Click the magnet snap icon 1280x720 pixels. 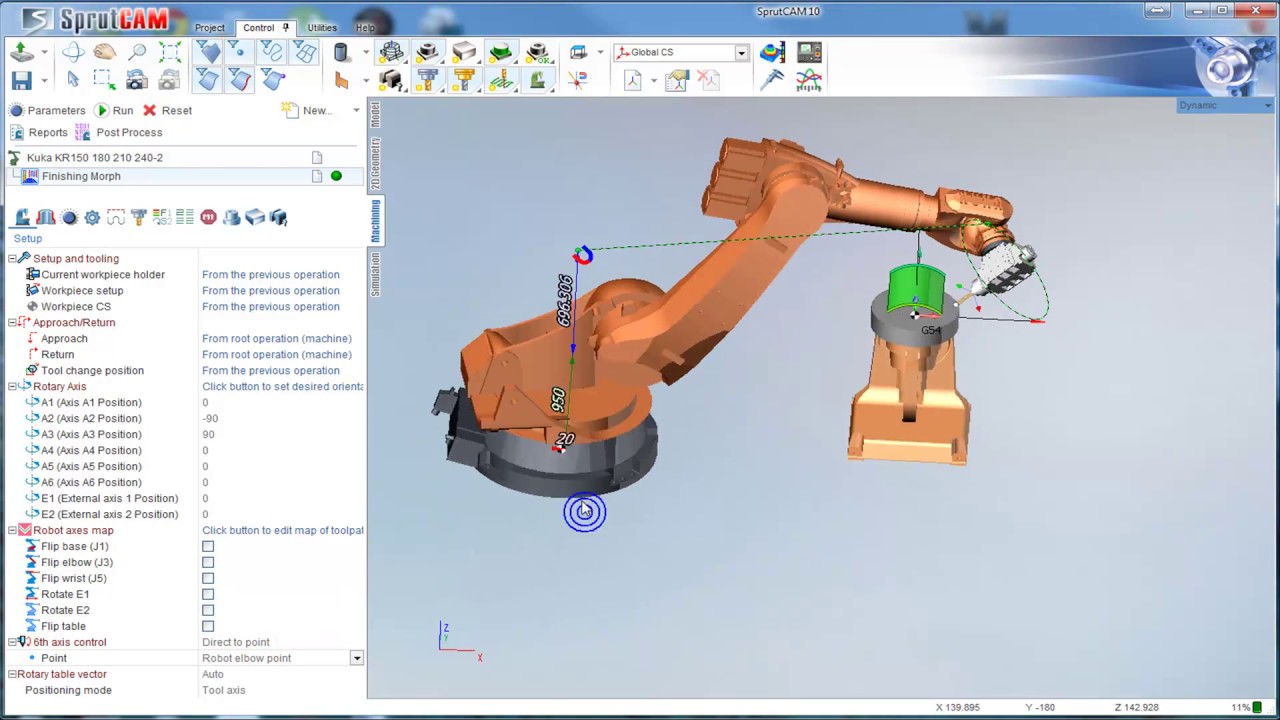click(577, 80)
